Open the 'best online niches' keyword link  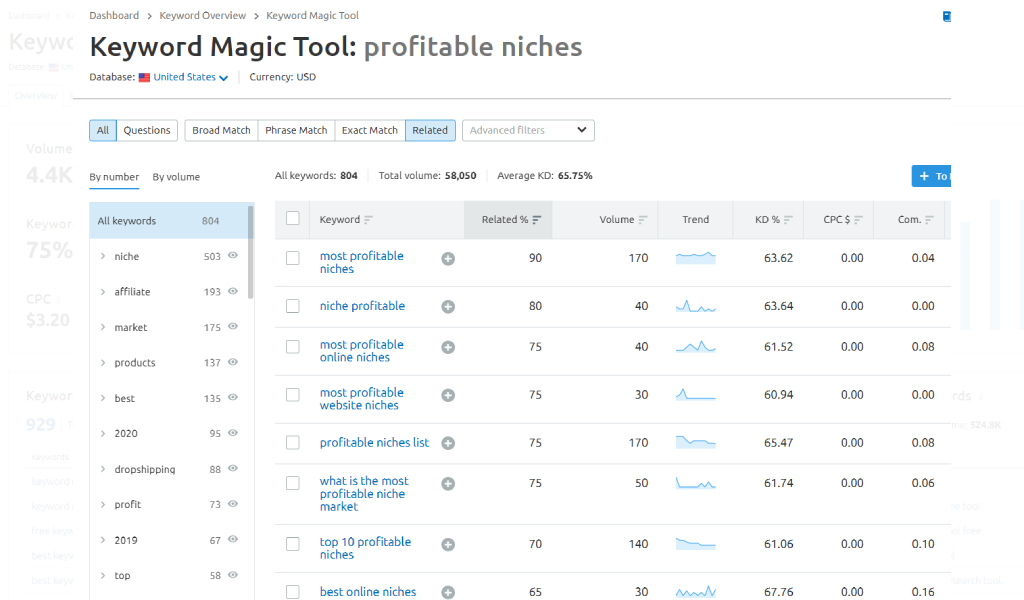point(367,592)
